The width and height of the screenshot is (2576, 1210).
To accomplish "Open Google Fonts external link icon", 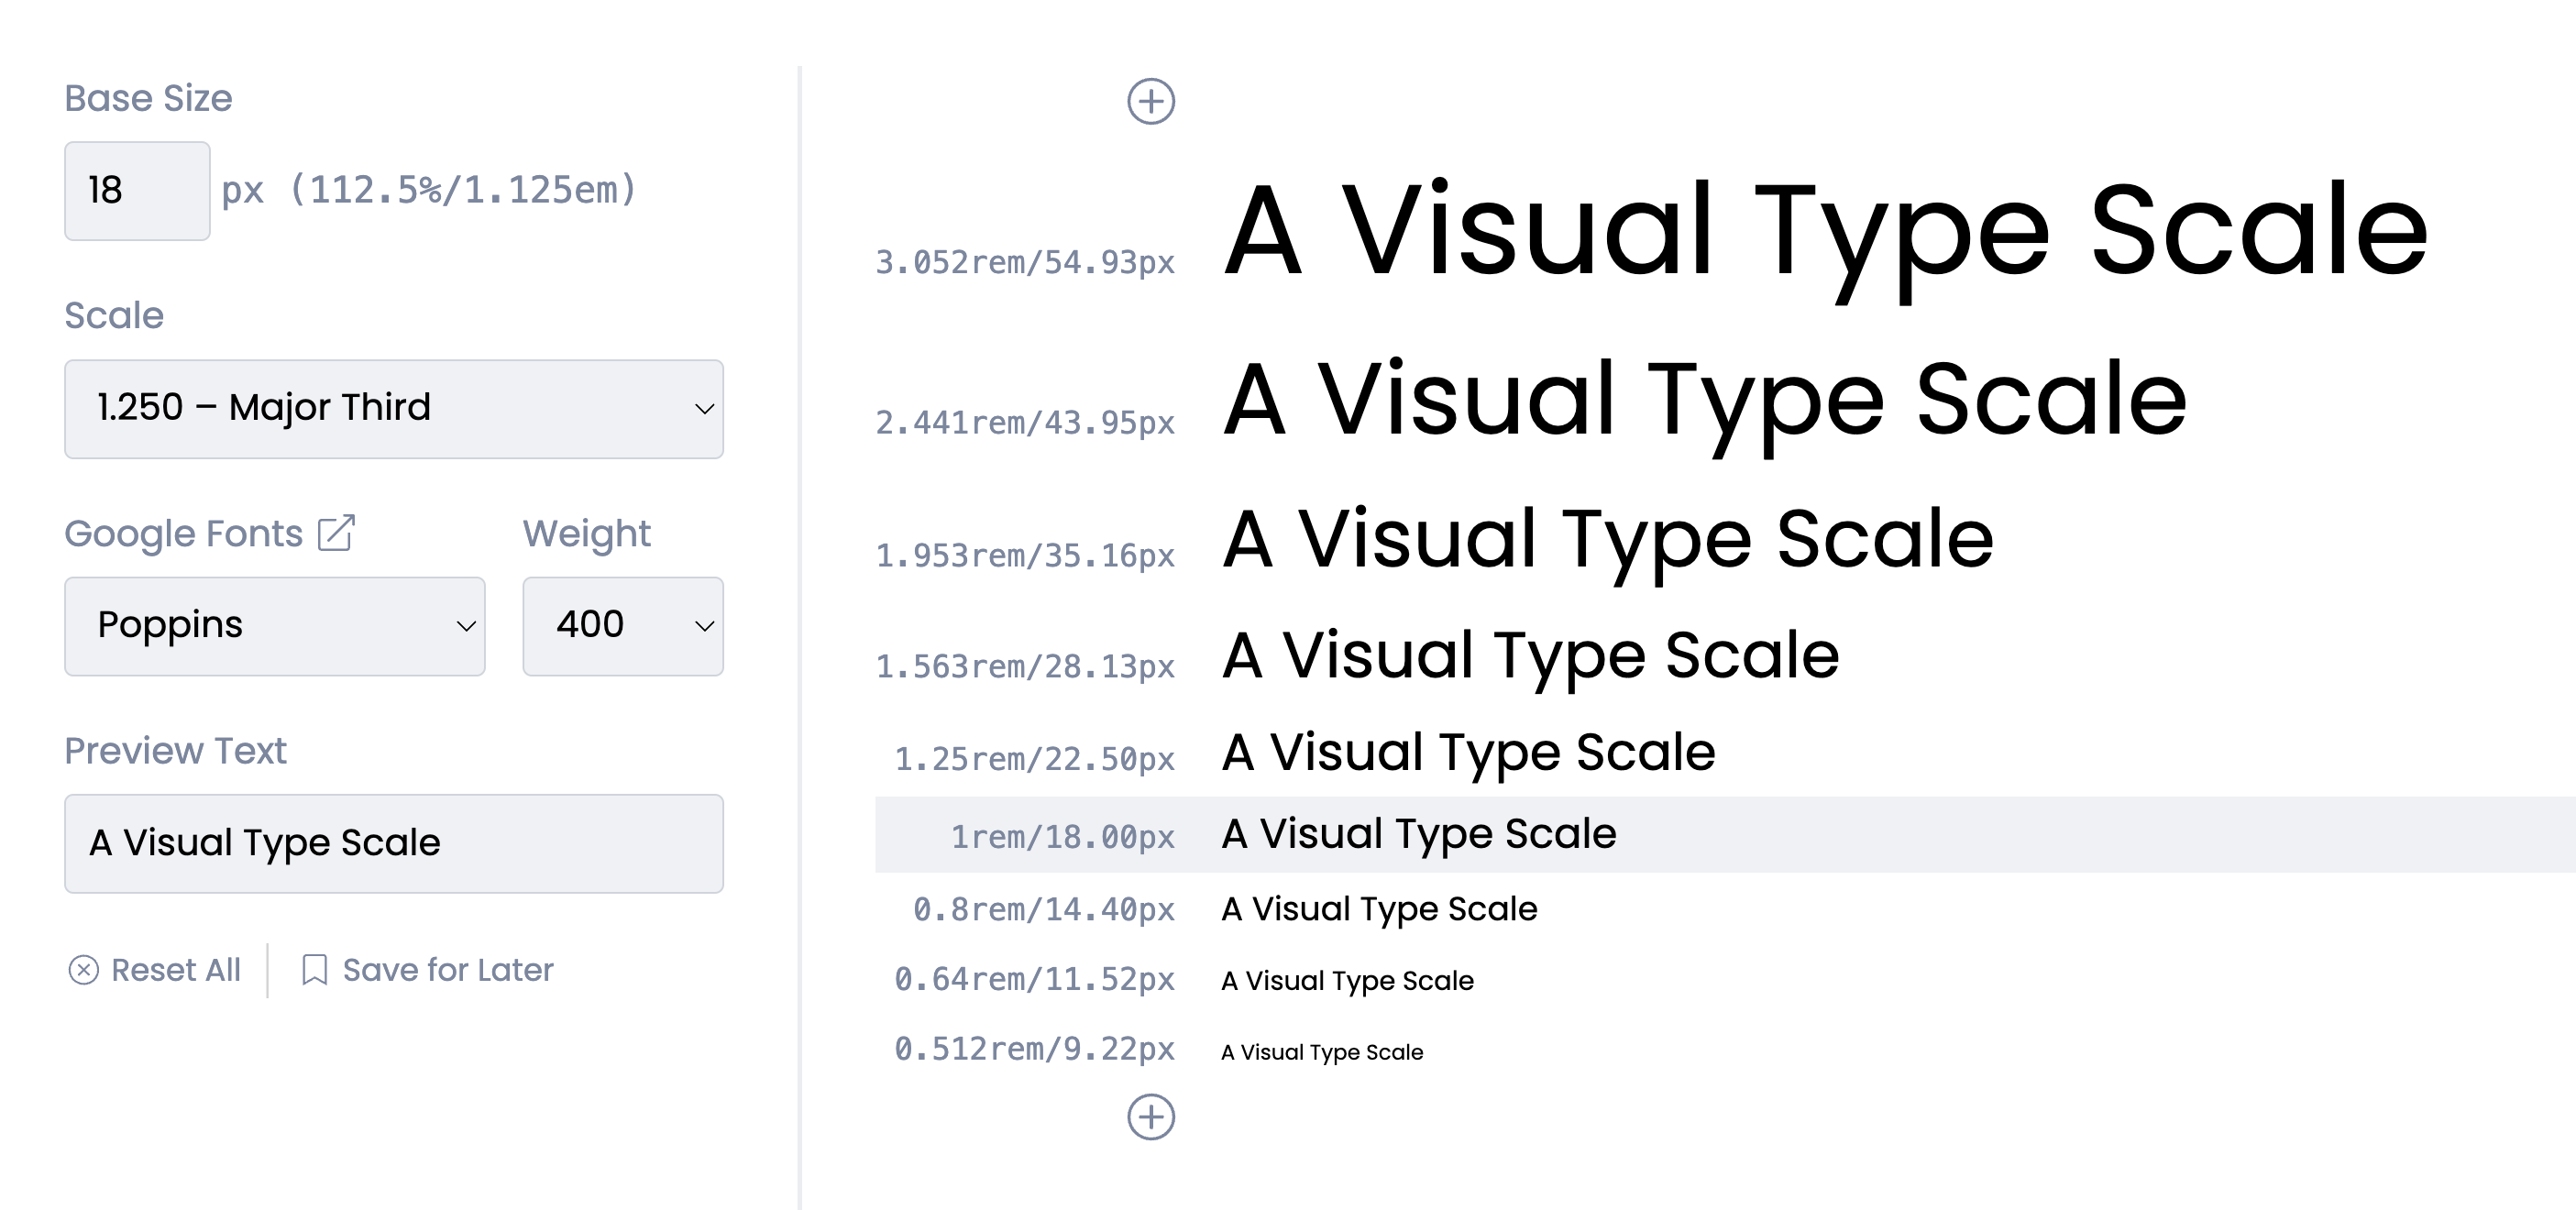I will (x=336, y=533).
